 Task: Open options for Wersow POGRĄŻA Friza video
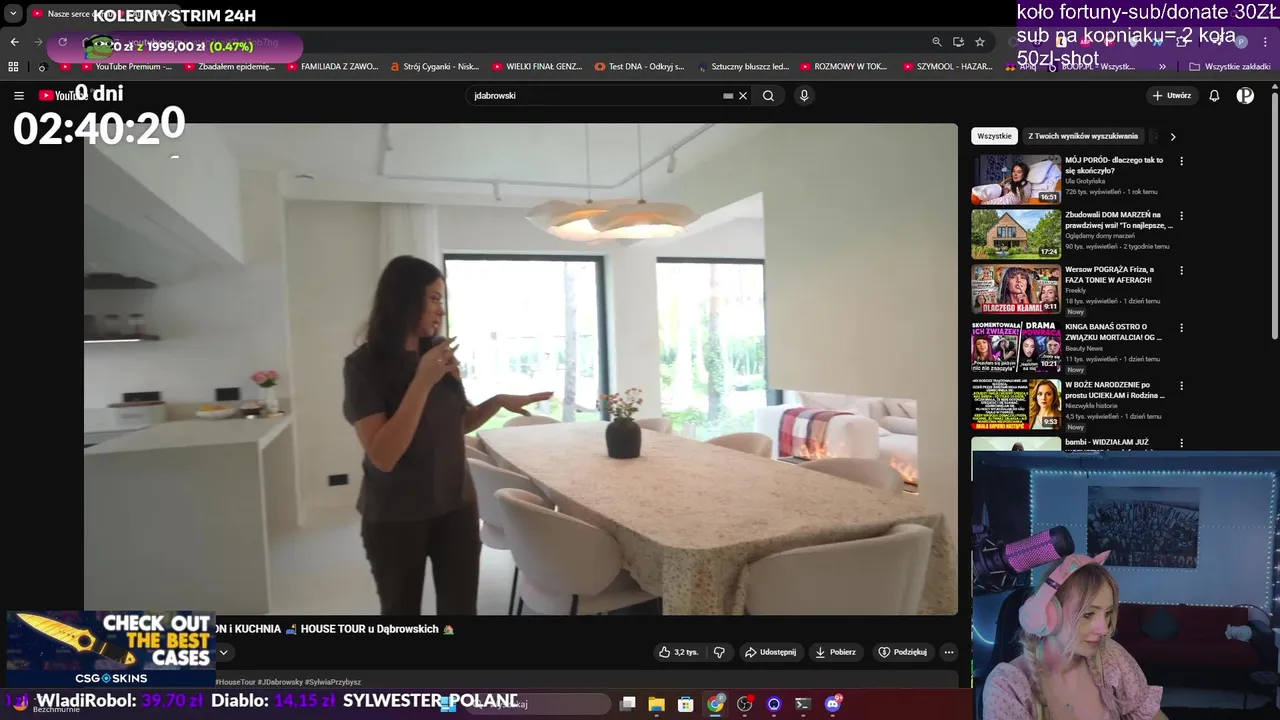(1181, 270)
